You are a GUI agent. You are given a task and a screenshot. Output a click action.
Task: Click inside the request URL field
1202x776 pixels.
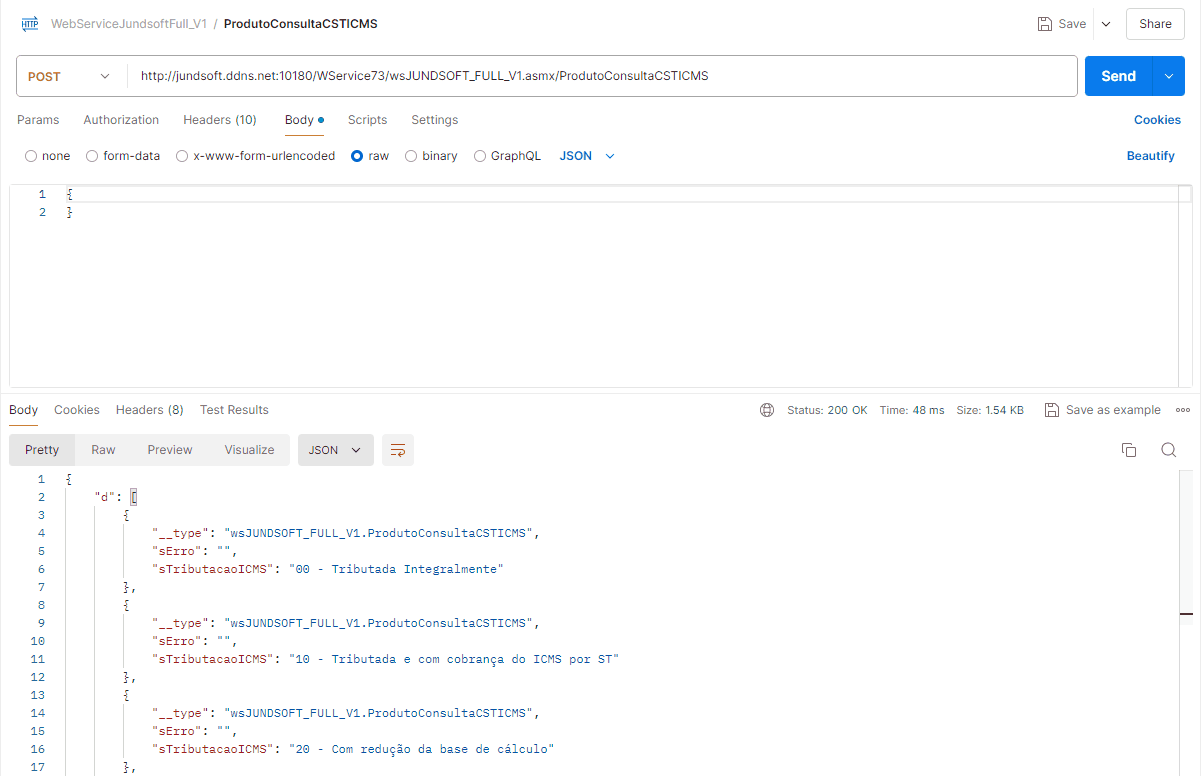tap(600, 76)
